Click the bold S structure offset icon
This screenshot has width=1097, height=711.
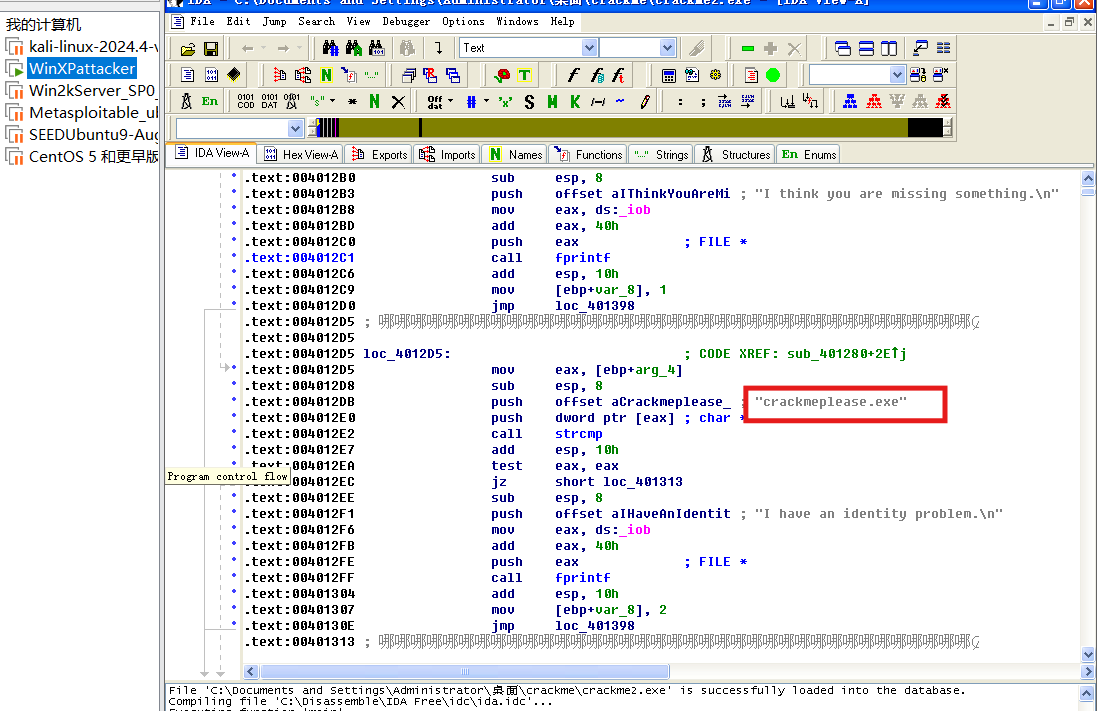point(529,102)
